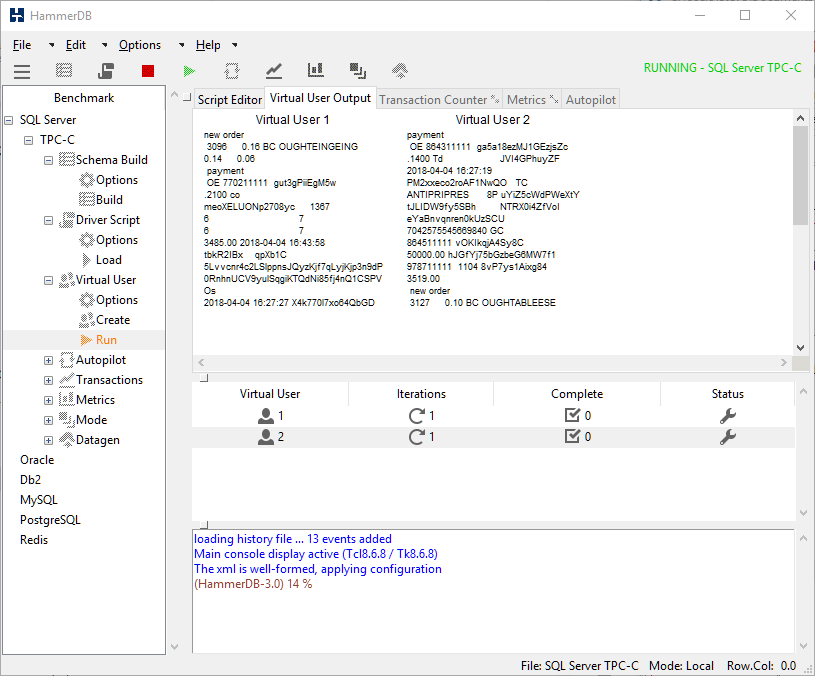The height and width of the screenshot is (676, 815).
Task: Click the Datagen toolbar icon
Action: point(400,70)
